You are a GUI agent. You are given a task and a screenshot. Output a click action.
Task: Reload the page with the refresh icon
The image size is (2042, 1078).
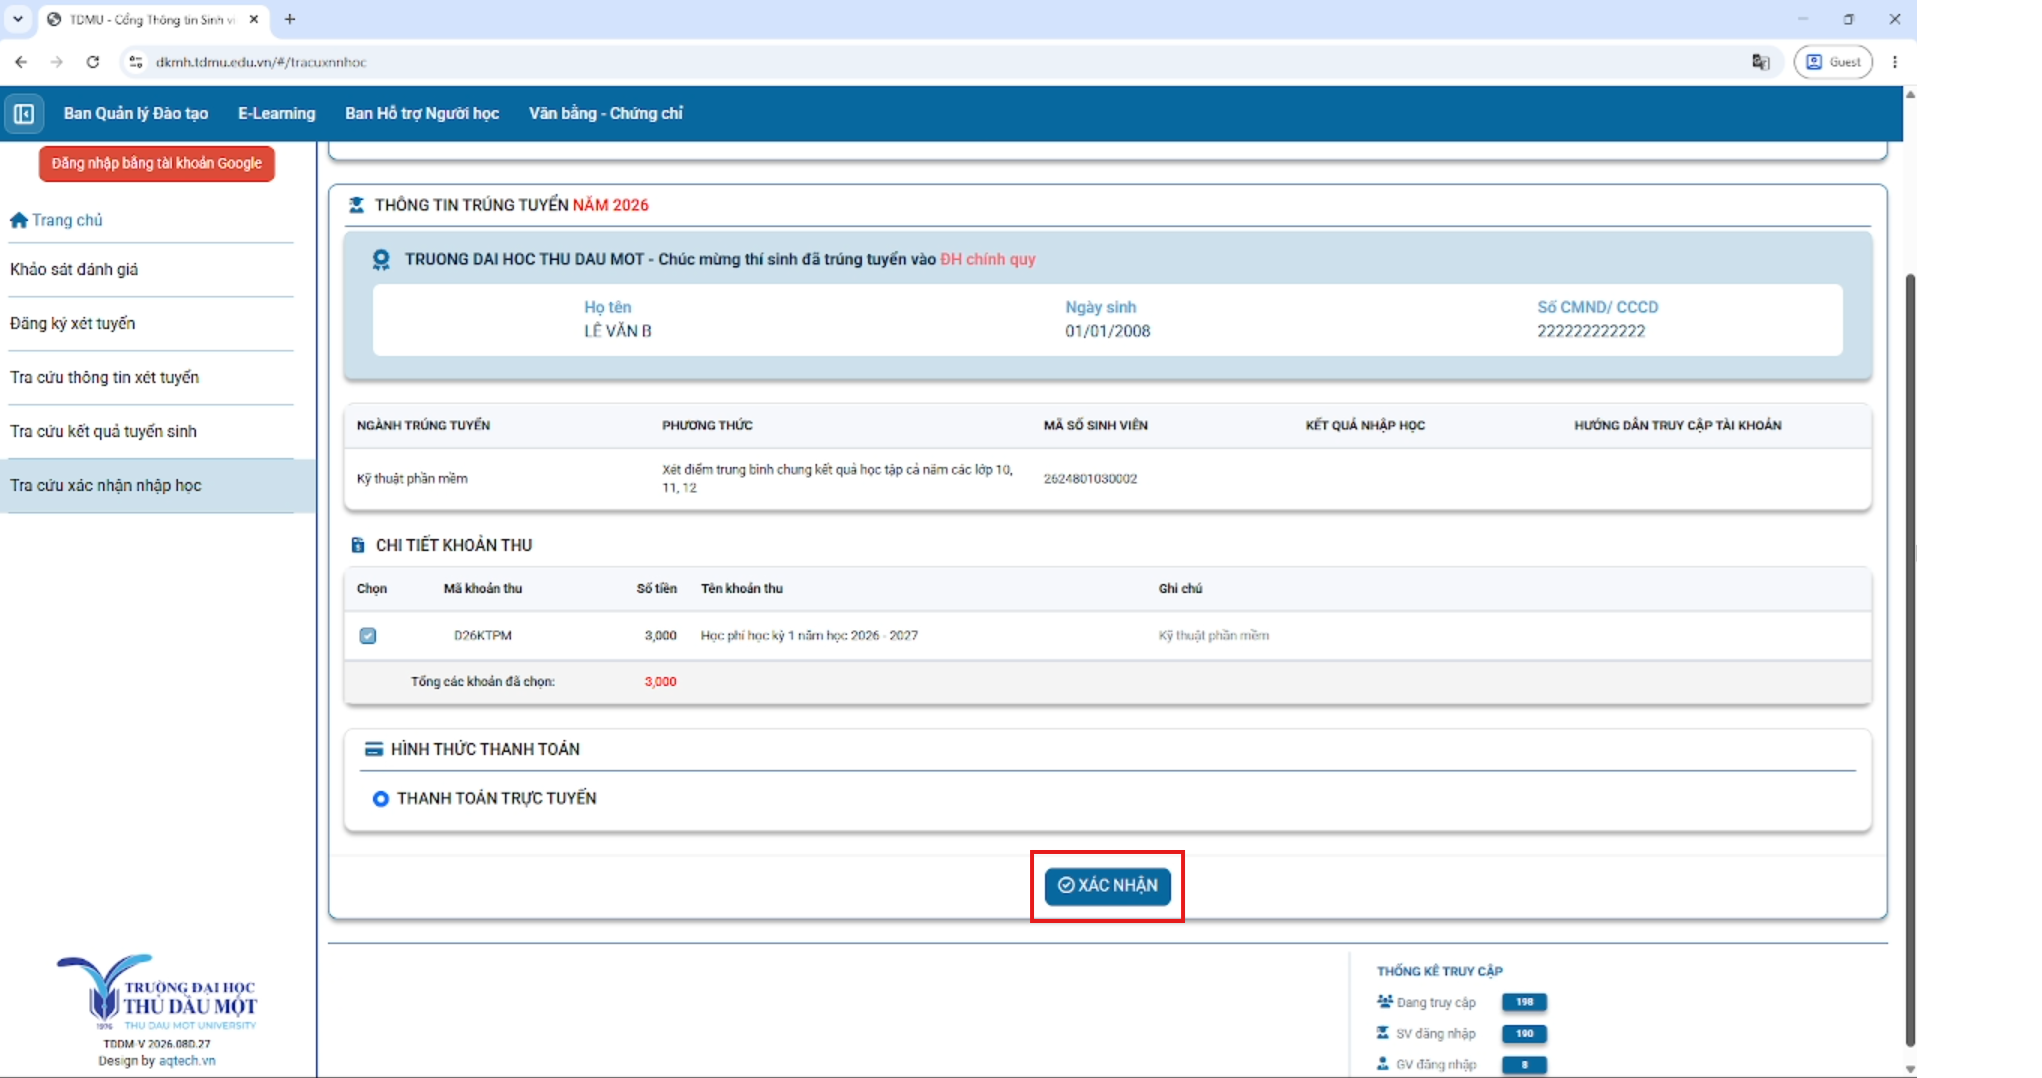coord(93,62)
